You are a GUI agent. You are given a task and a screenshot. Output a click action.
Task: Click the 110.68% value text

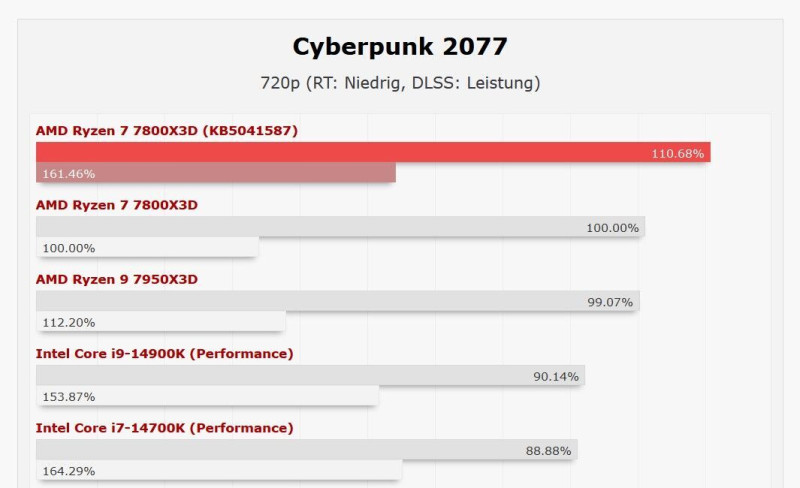[x=678, y=154]
